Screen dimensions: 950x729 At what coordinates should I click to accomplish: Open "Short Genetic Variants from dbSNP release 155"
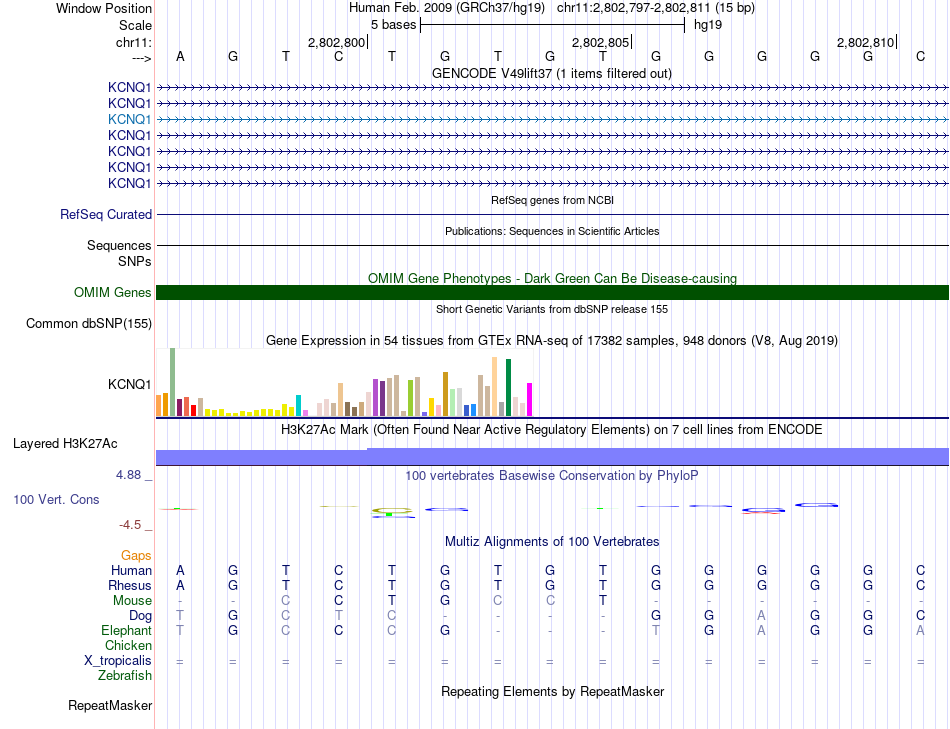pyautogui.click(x=552, y=309)
